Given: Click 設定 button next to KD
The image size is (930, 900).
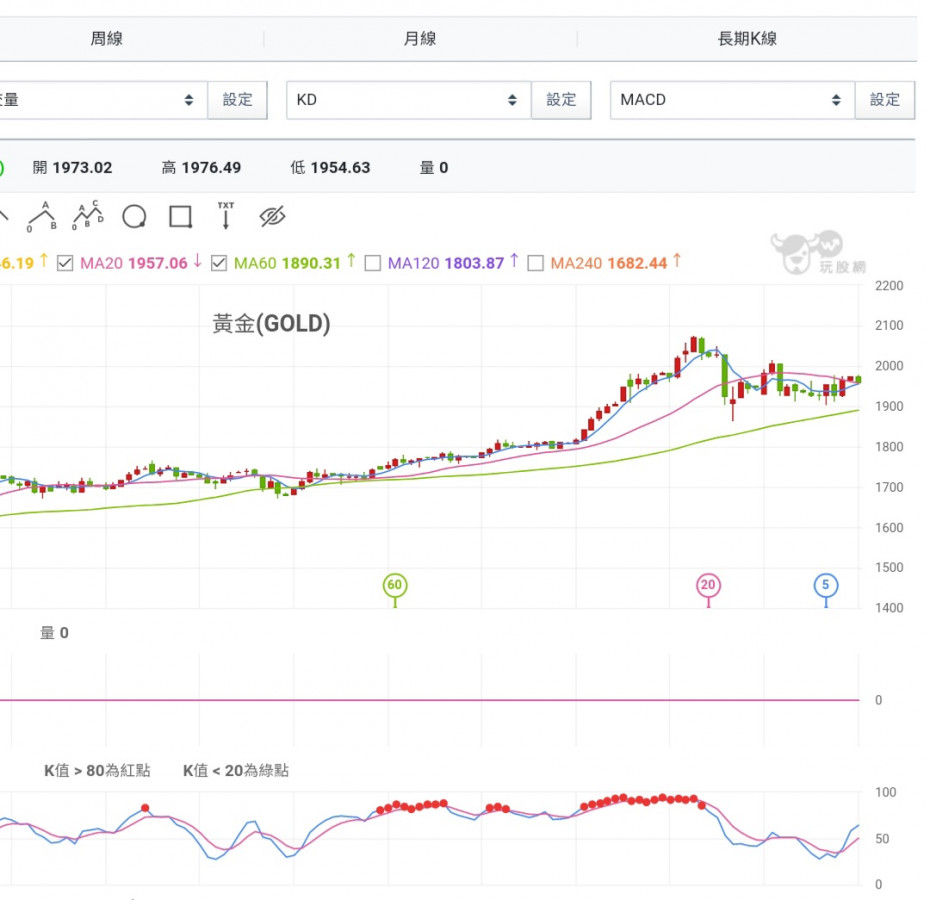Looking at the screenshot, I should pos(561,100).
